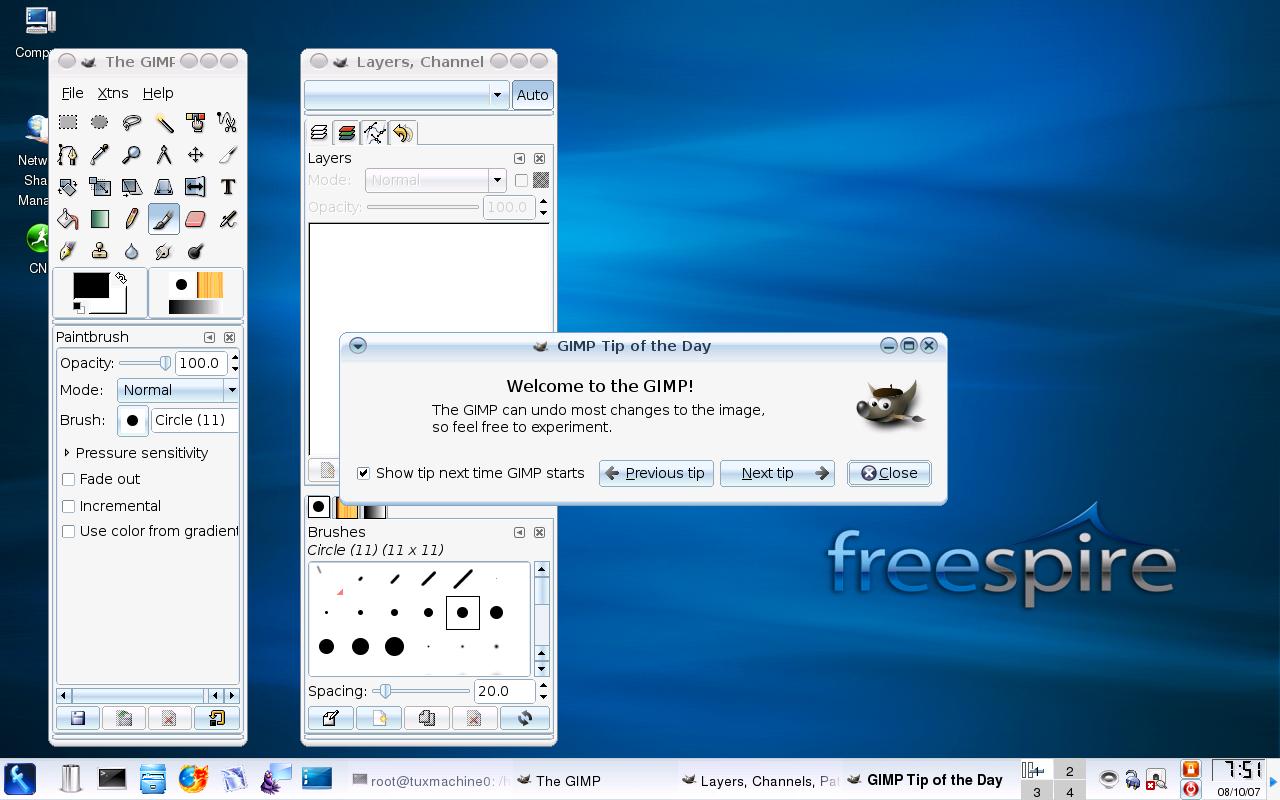Select the Move tool
Viewport: 1280px width, 800px height.
[x=196, y=155]
